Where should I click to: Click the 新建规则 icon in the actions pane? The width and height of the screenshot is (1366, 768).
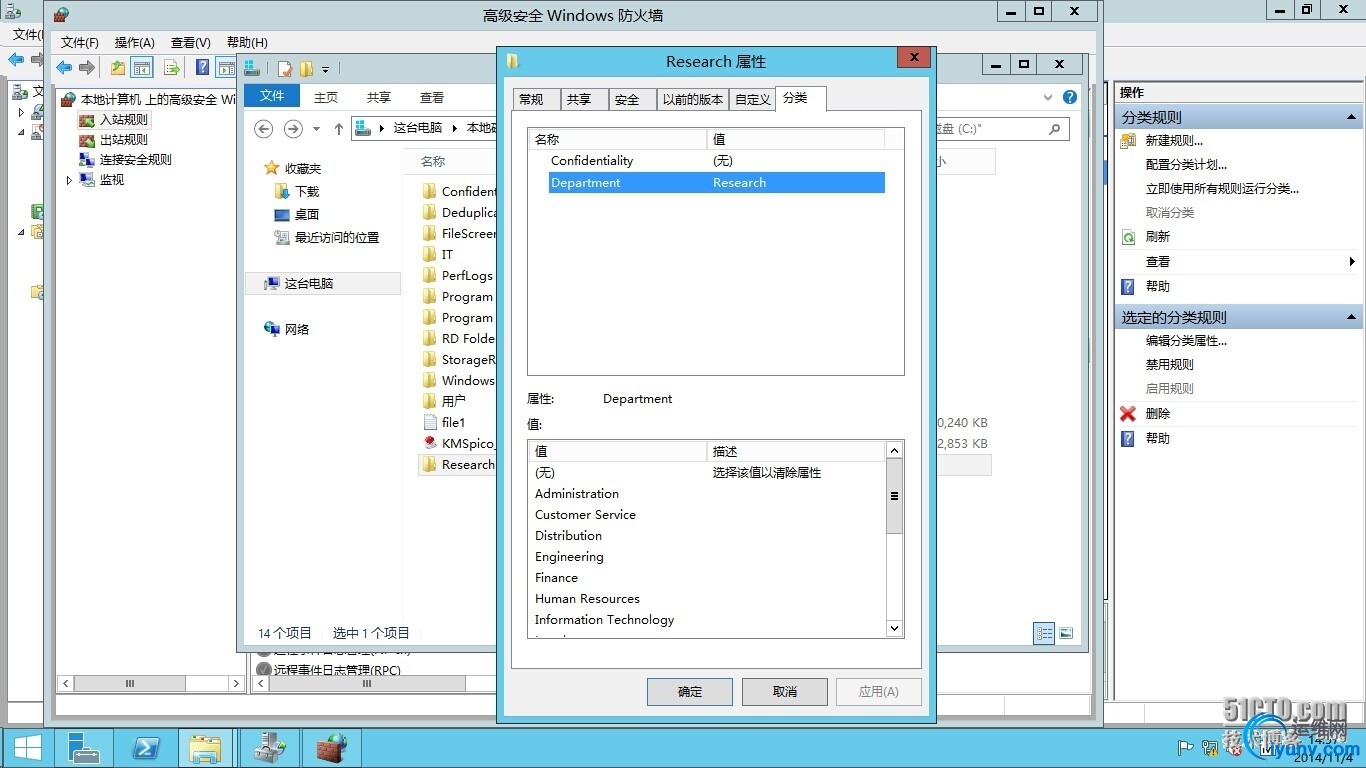coord(1128,141)
